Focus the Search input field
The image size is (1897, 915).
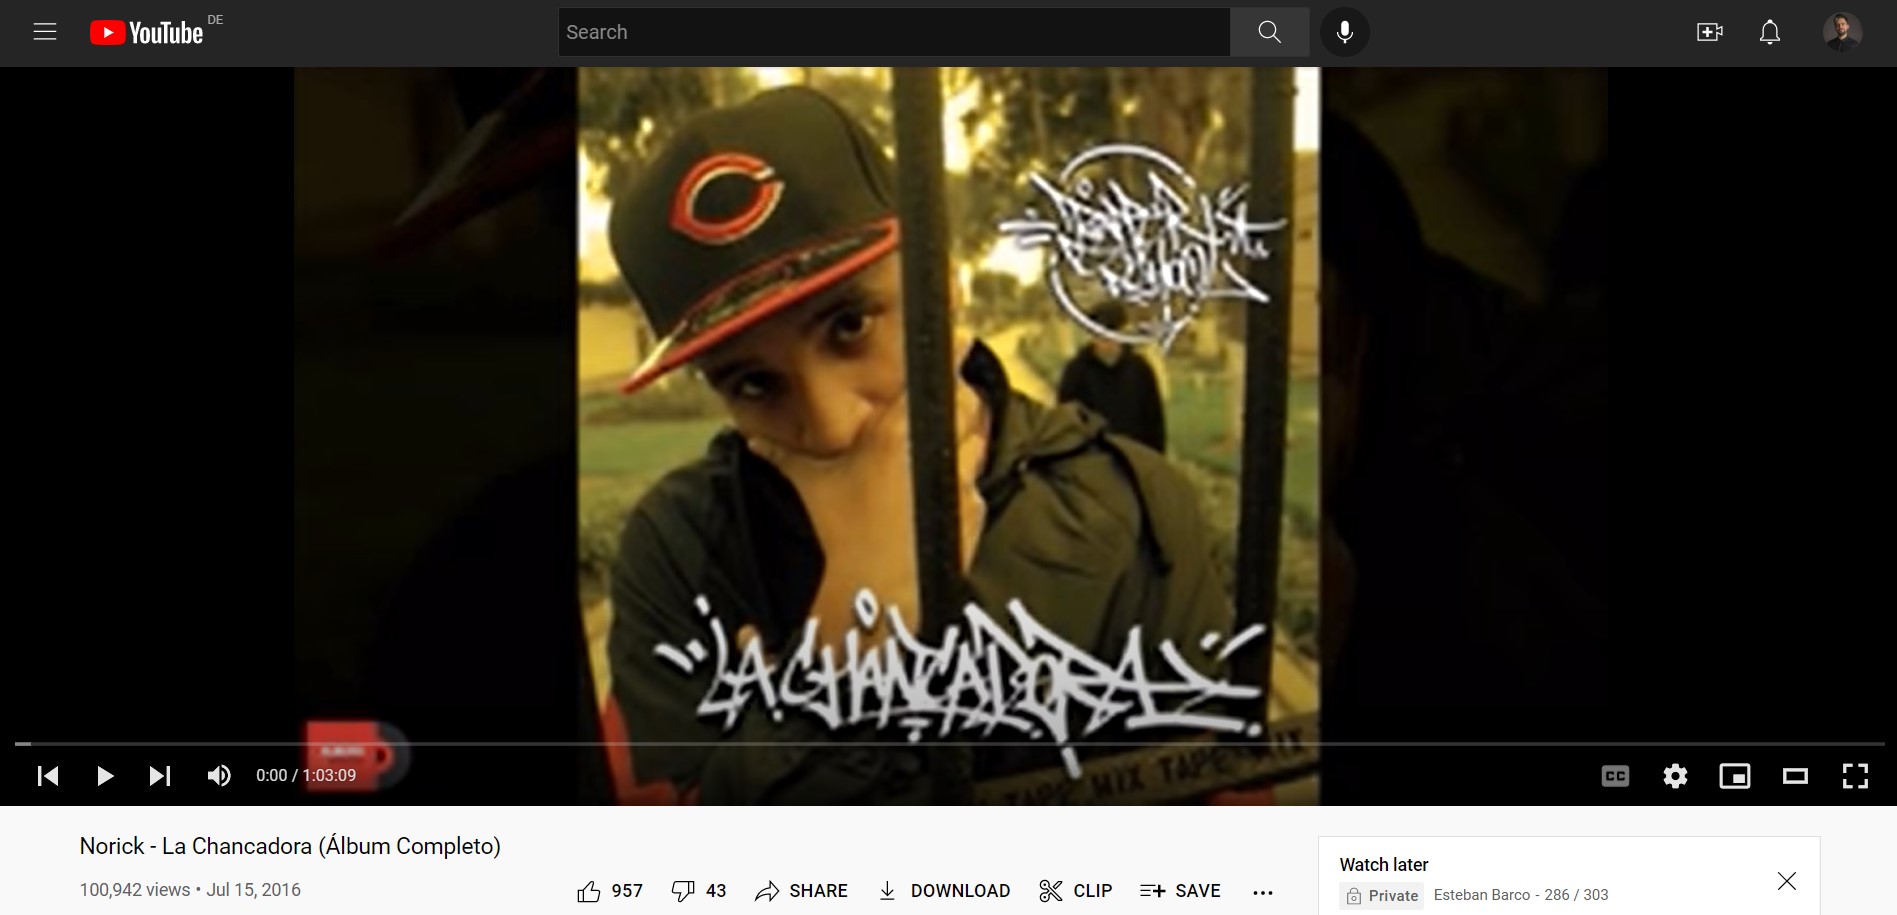point(894,32)
